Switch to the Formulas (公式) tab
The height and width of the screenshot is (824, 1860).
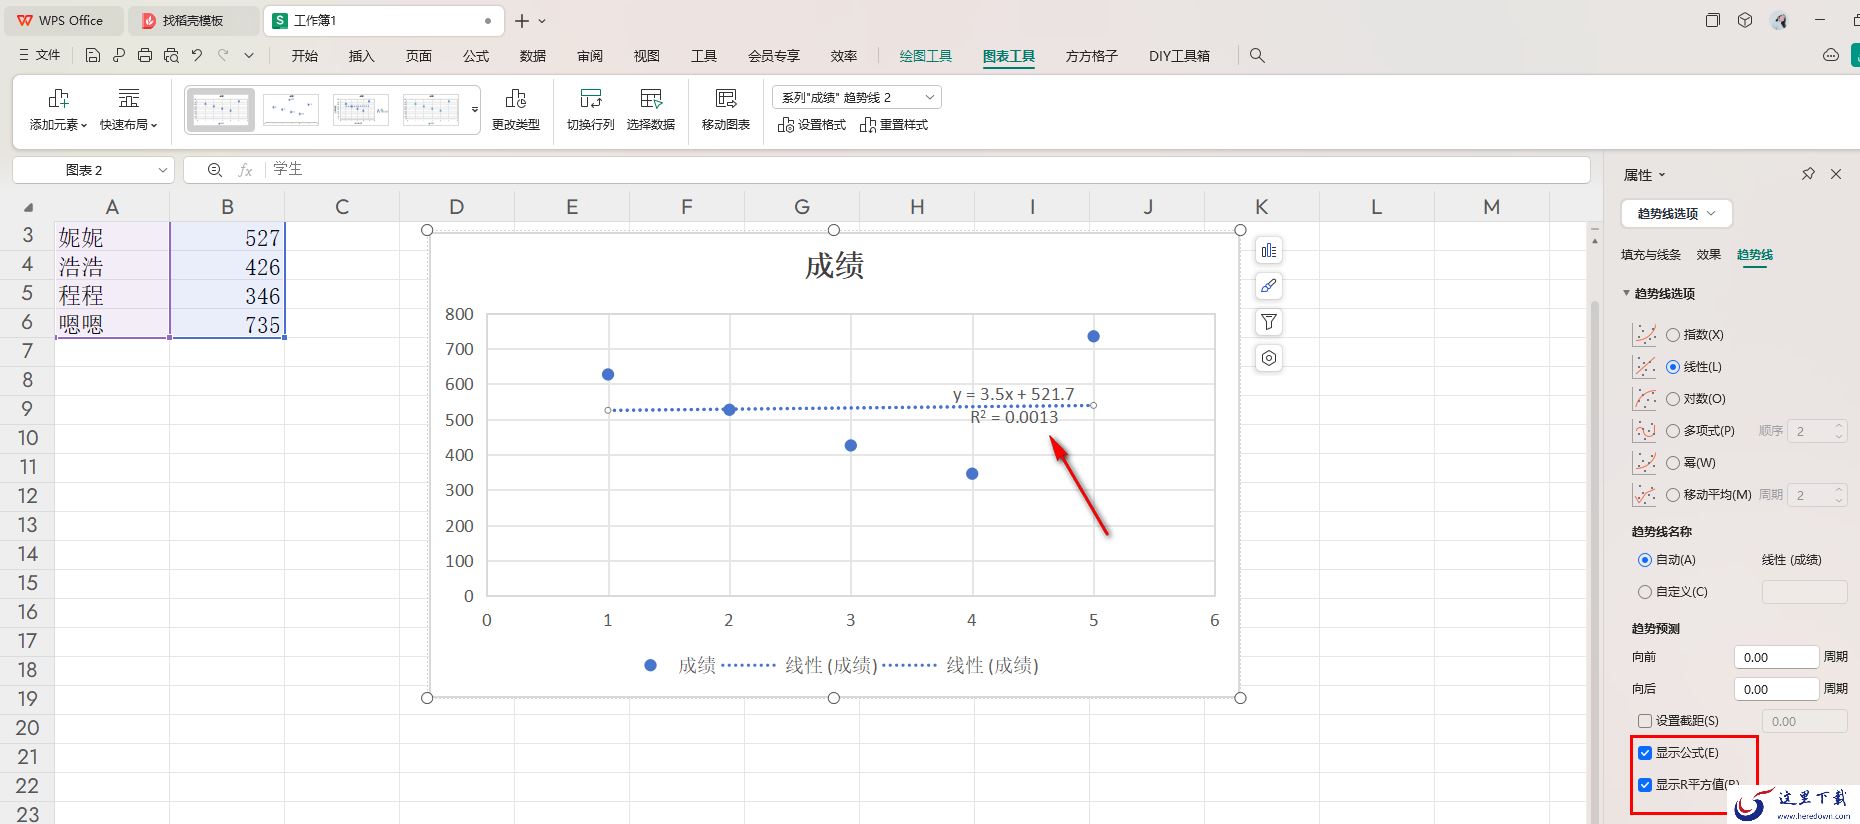tap(476, 56)
